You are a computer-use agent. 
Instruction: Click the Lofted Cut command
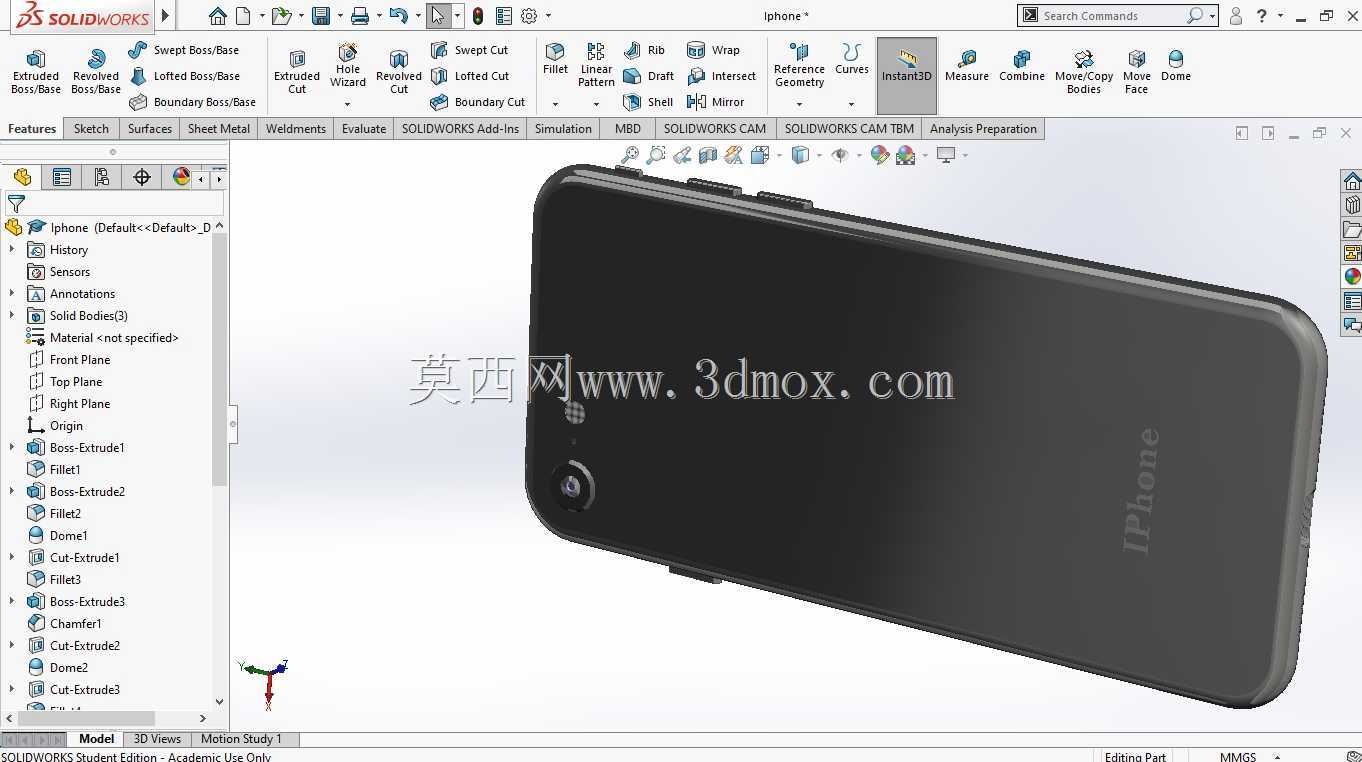click(470, 76)
